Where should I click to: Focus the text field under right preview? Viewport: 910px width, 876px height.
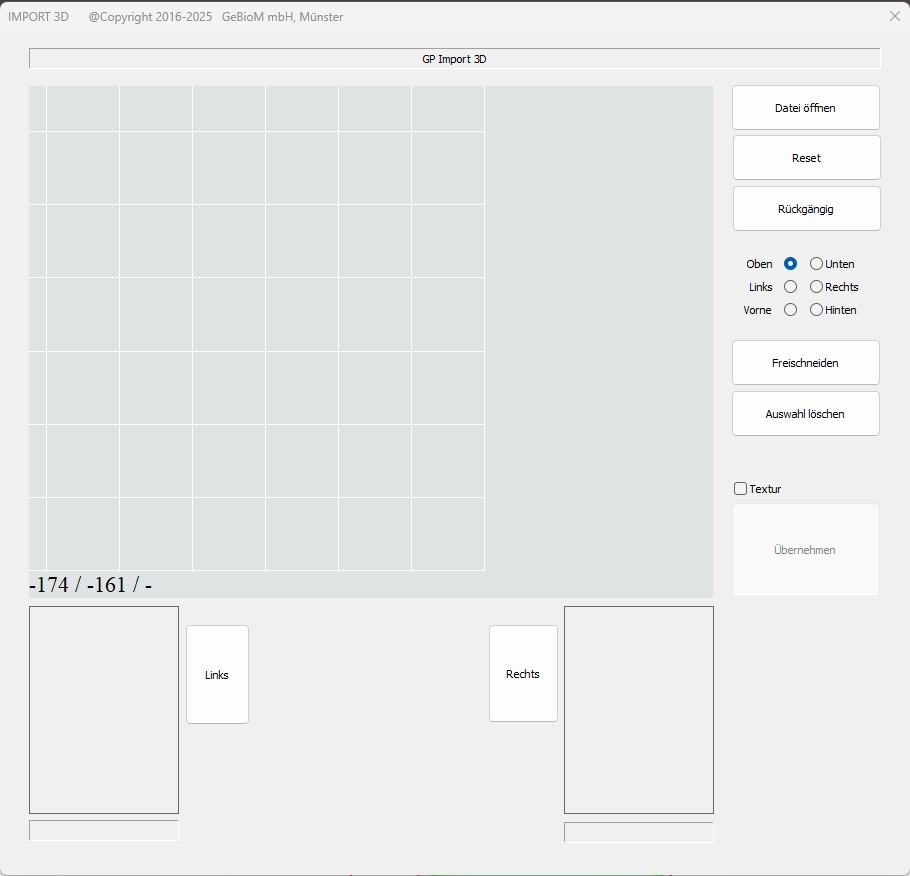pyautogui.click(x=638, y=832)
